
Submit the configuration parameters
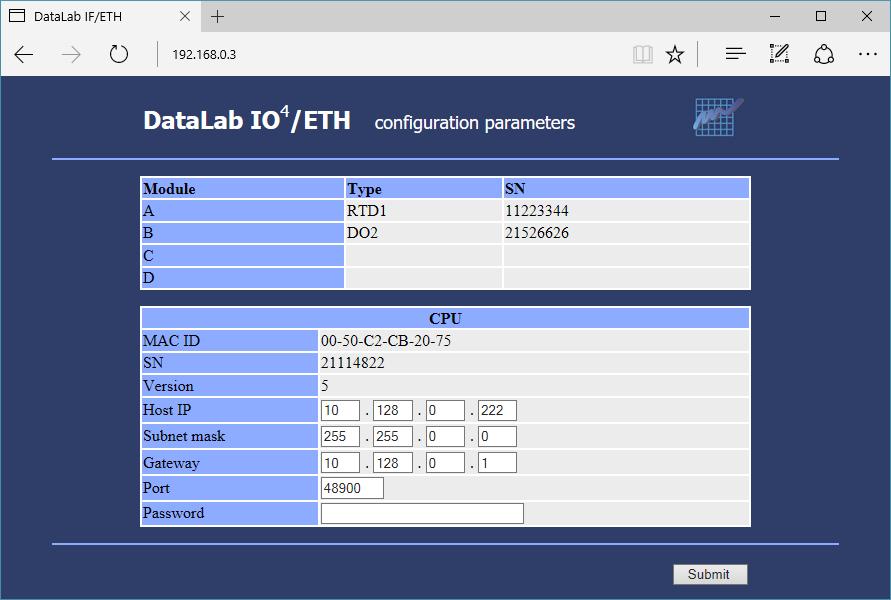tap(710, 574)
